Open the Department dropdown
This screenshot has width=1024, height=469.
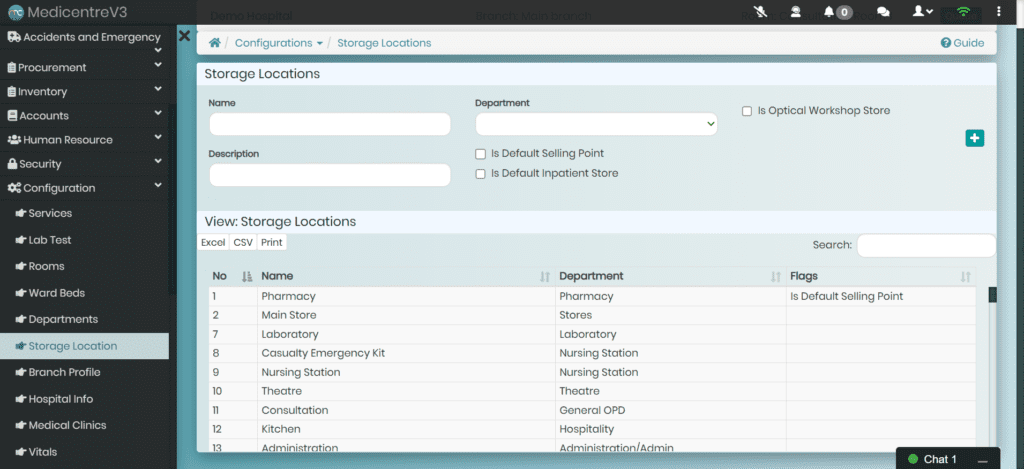tap(596, 124)
